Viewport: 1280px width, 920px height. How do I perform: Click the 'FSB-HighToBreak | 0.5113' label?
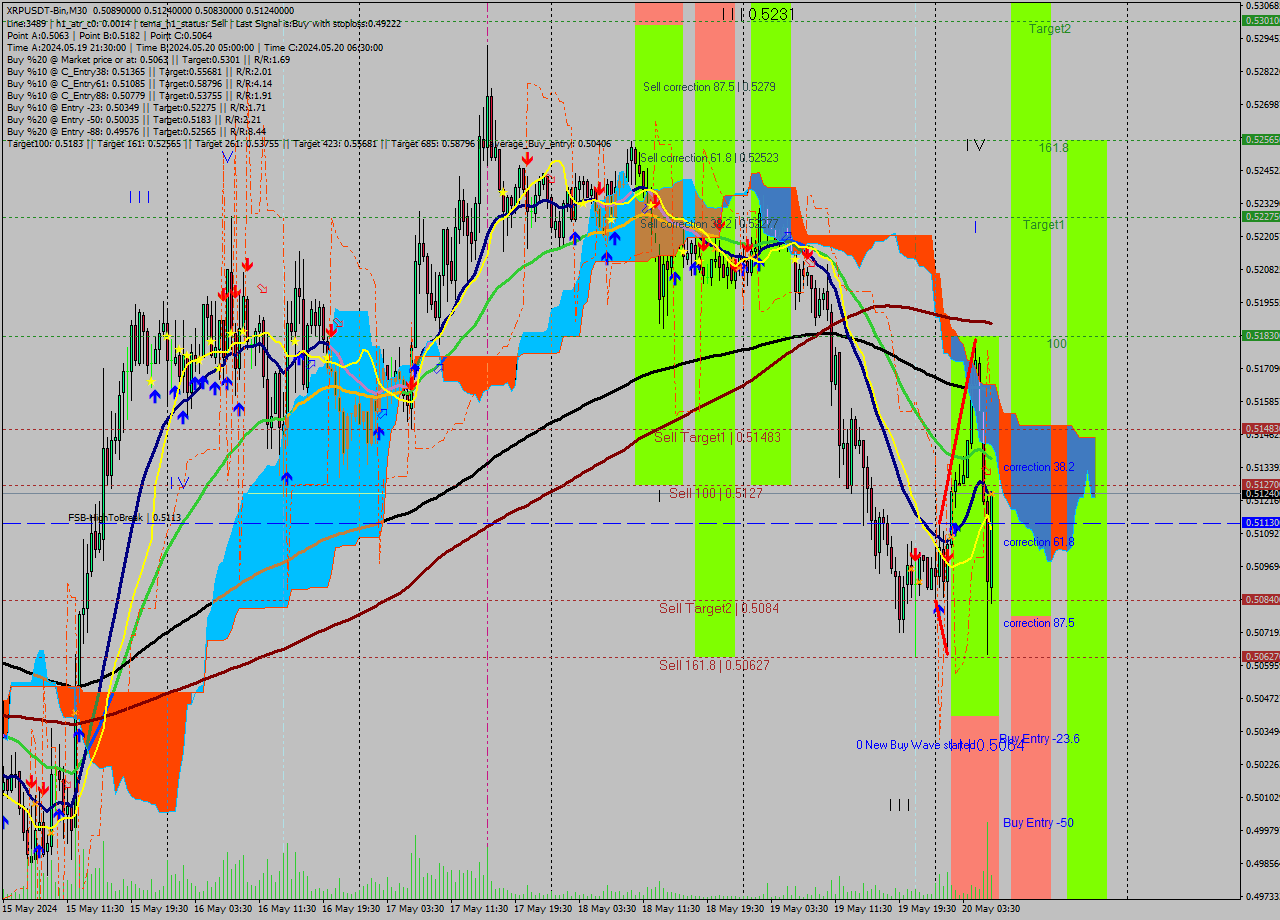pos(125,518)
